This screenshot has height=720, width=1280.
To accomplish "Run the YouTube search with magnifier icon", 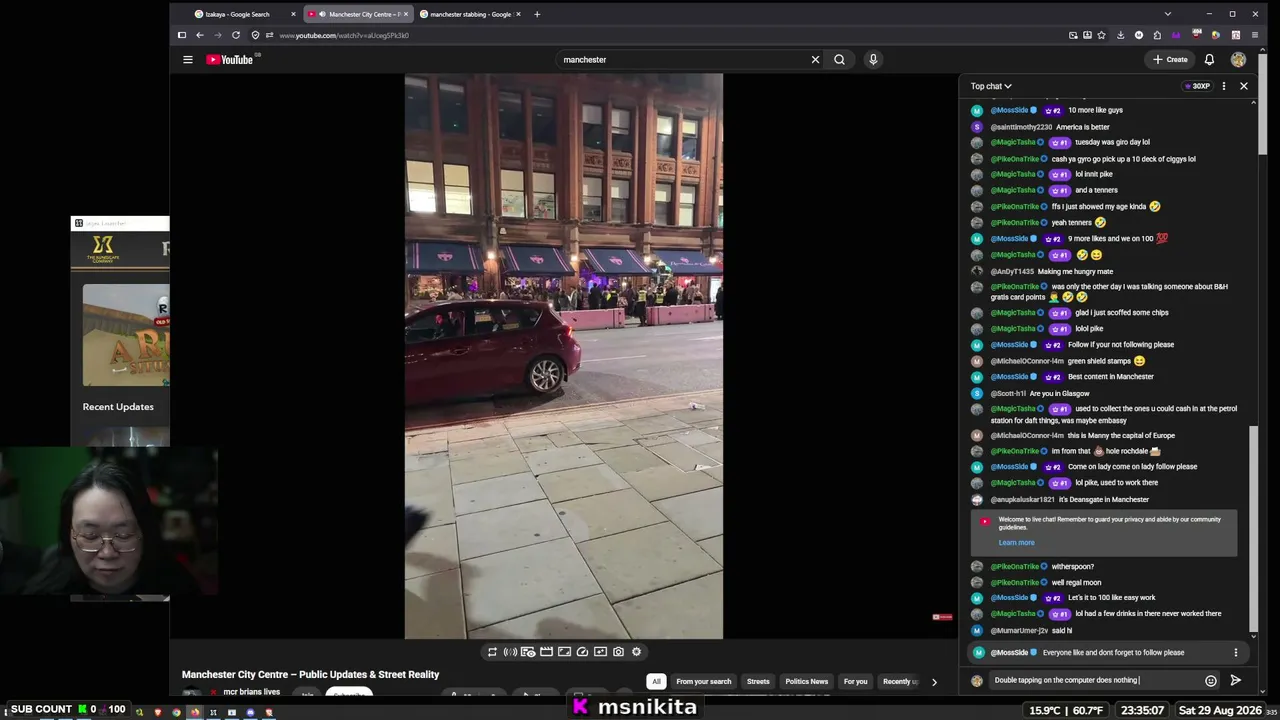I will click(839, 59).
